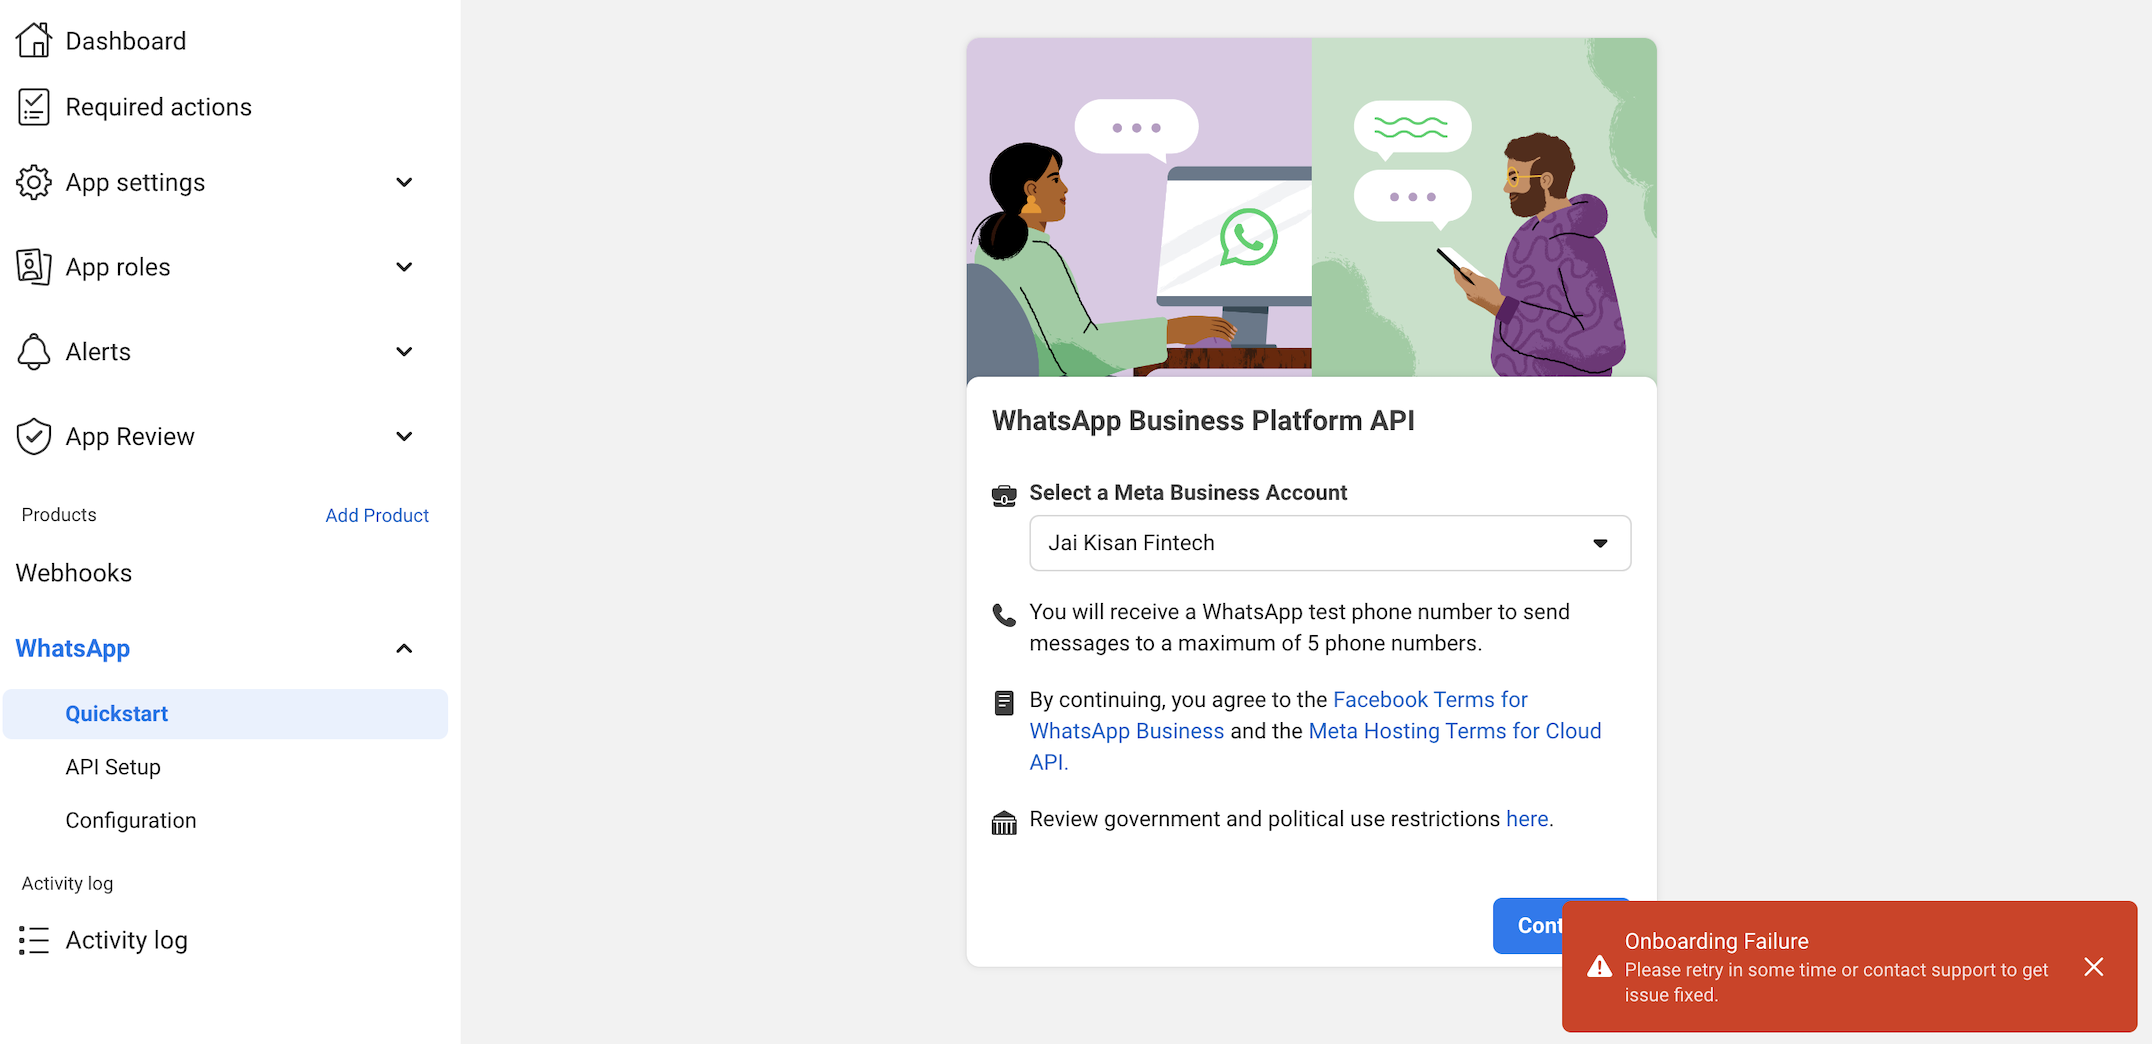Click the blue Continue button

pos(1528,926)
